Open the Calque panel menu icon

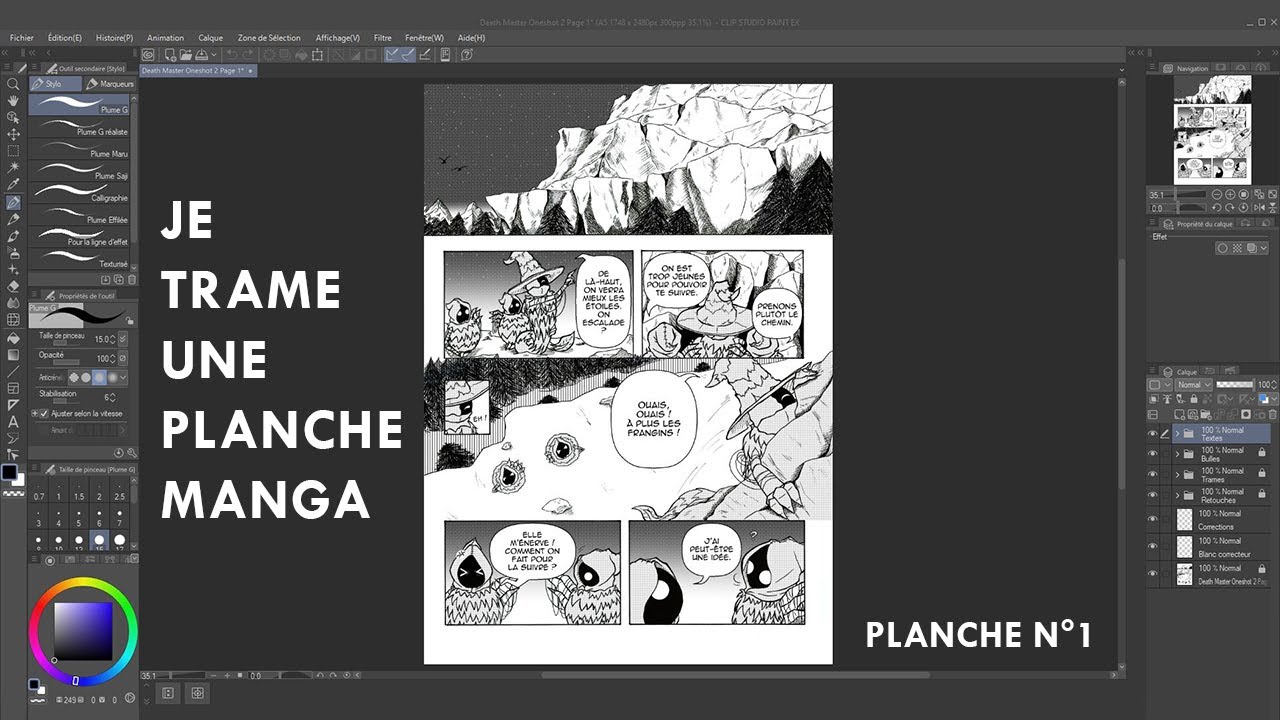click(x=1153, y=372)
